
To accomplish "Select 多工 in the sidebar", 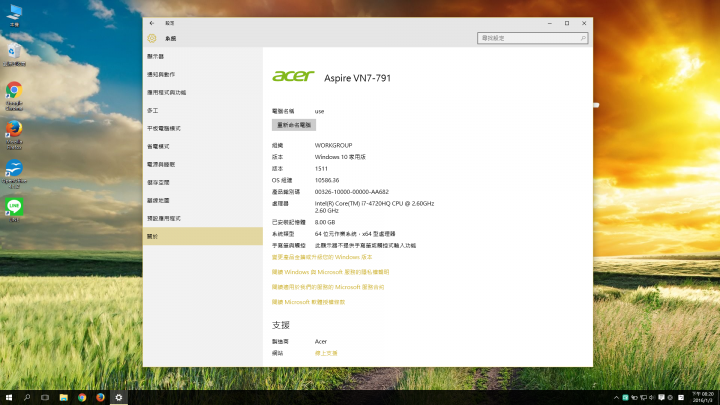I will 202,110.
